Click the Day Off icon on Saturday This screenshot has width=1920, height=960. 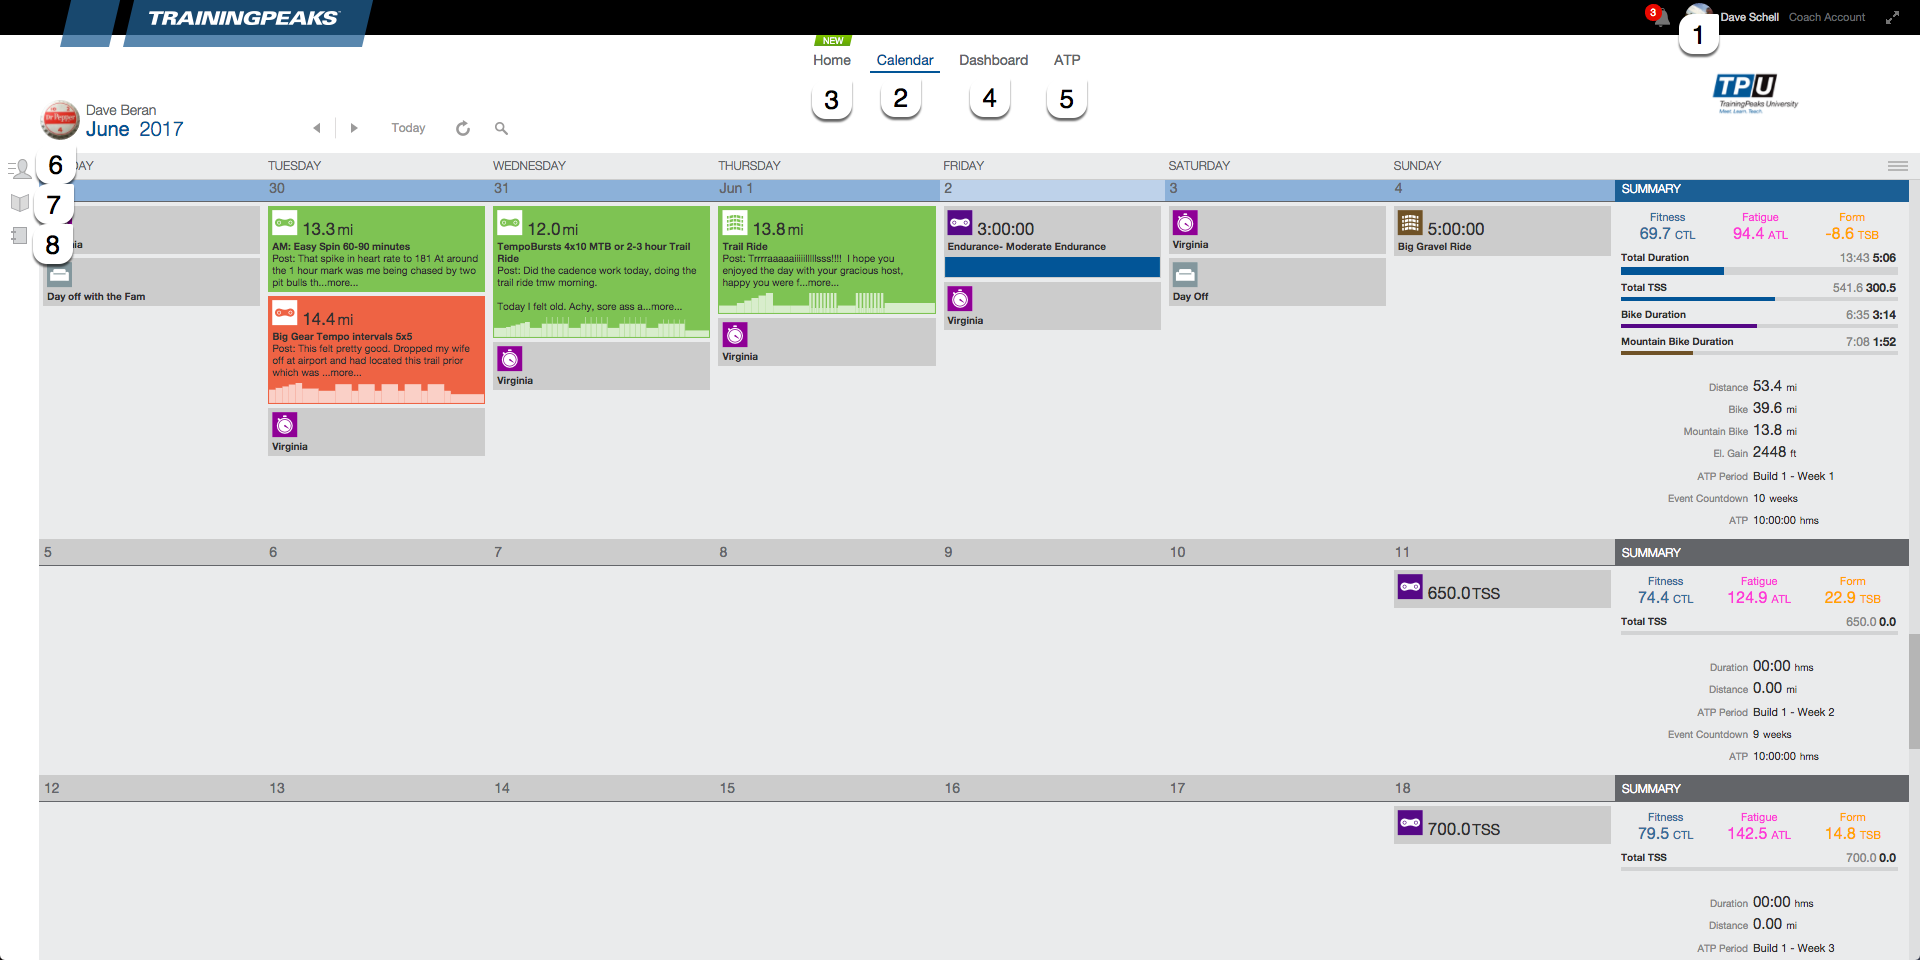click(x=1185, y=274)
